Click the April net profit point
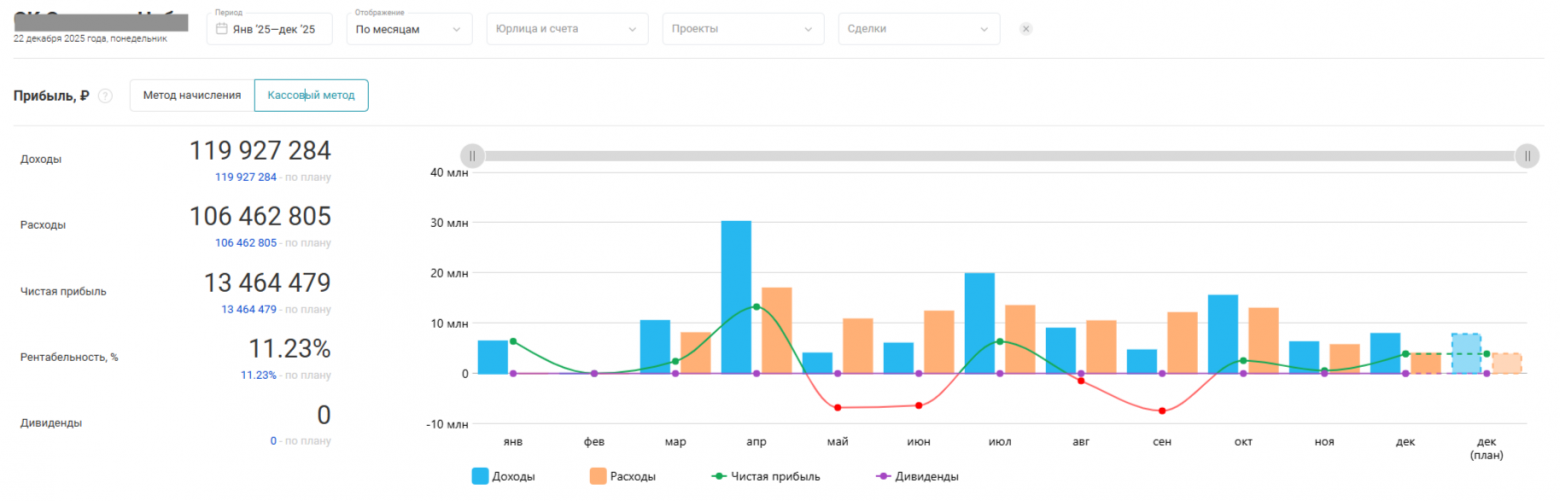This screenshot has width=1560, height=501. (x=756, y=307)
